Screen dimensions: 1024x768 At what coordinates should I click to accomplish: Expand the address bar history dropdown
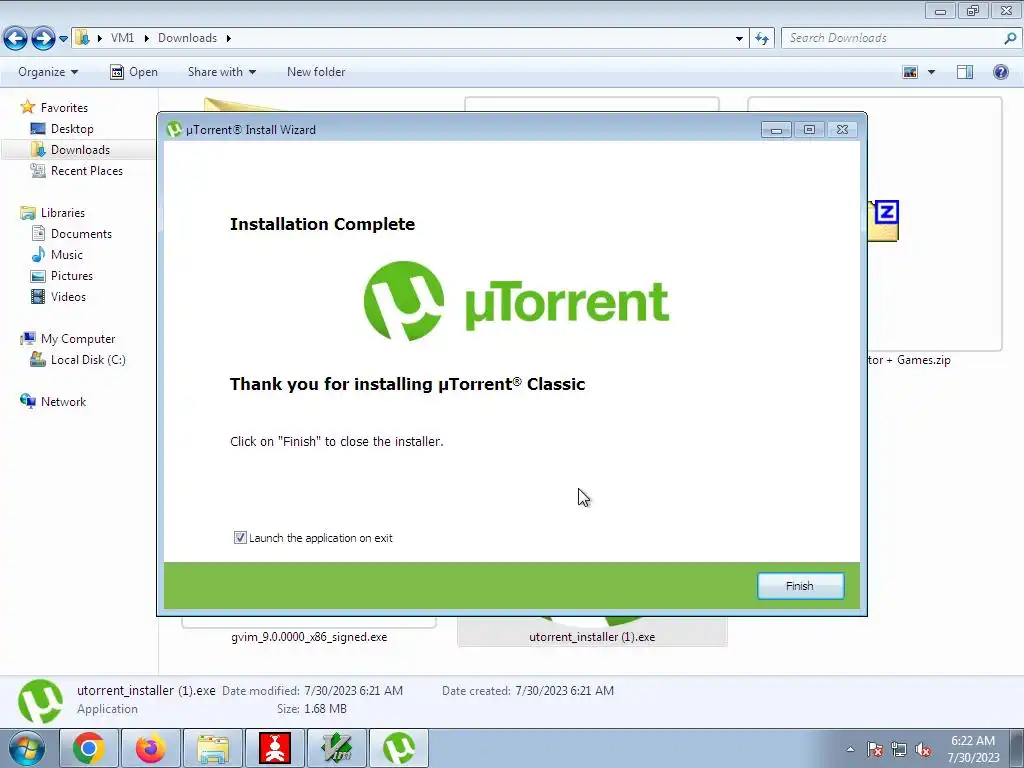[739, 39]
